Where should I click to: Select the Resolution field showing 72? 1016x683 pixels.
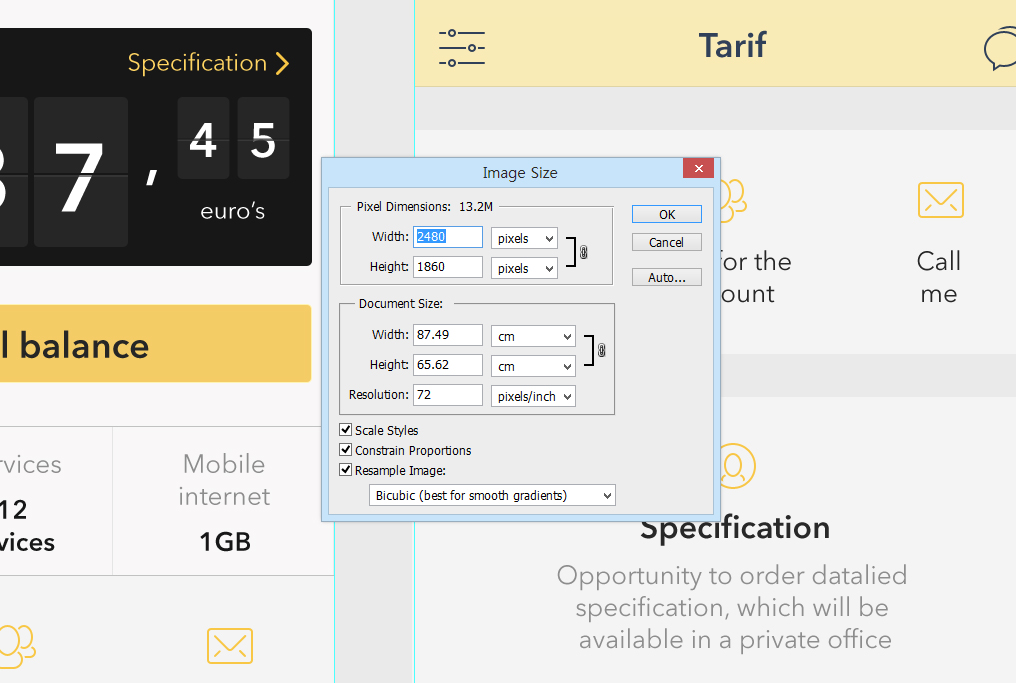point(448,395)
